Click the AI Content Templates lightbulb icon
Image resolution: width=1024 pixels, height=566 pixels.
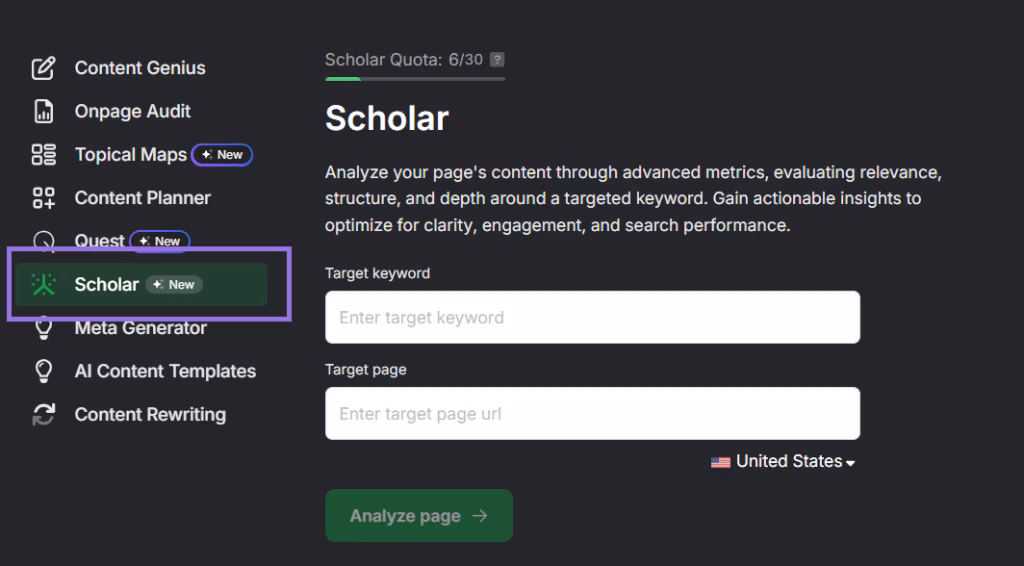[43, 371]
